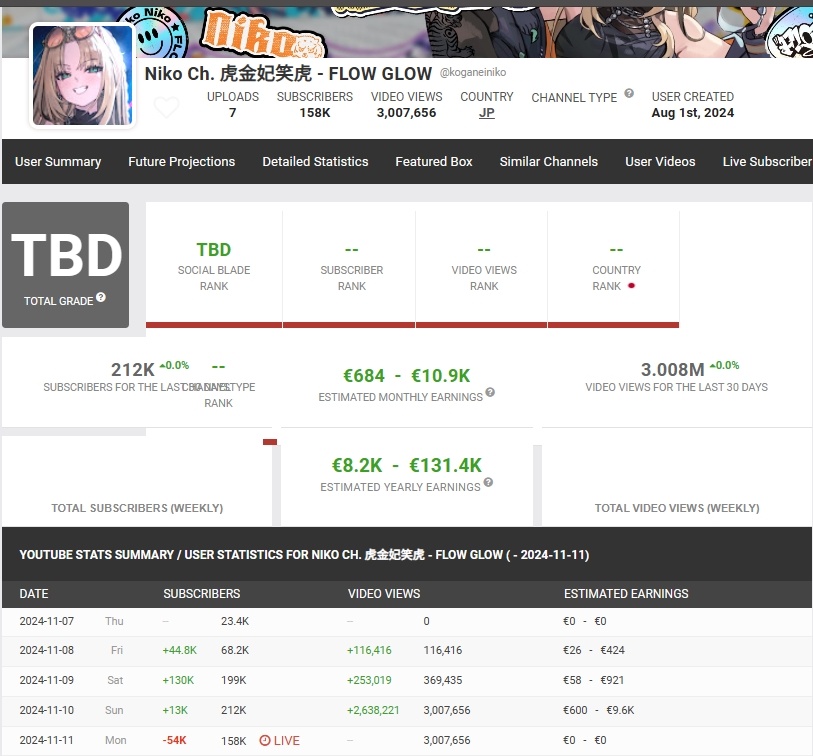Click the 212K subscribers last 30 days
Image resolution: width=813 pixels, height=756 pixels.
point(133,370)
